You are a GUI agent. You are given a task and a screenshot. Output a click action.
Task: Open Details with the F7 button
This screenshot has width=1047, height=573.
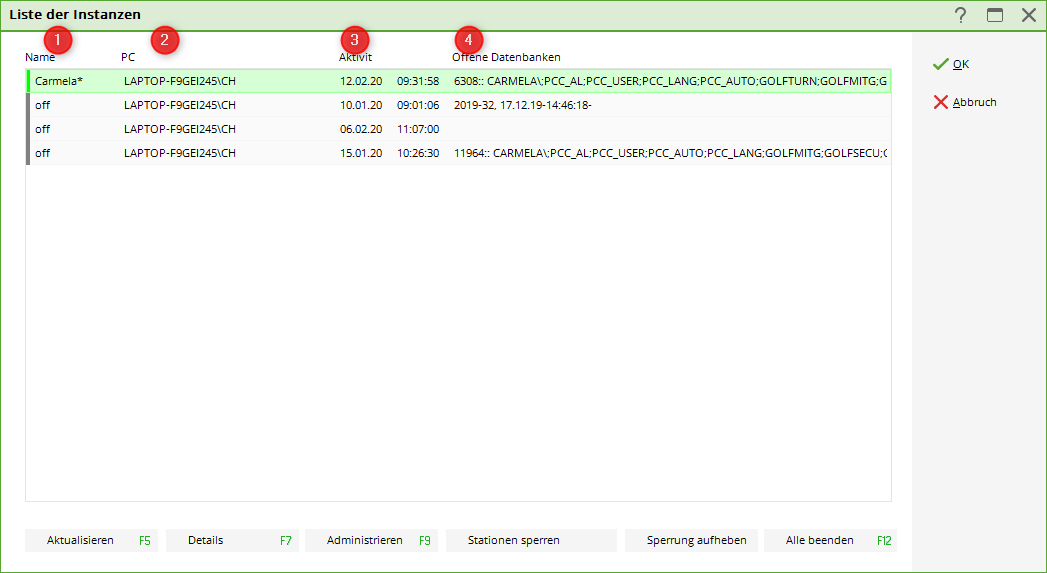tap(232, 540)
